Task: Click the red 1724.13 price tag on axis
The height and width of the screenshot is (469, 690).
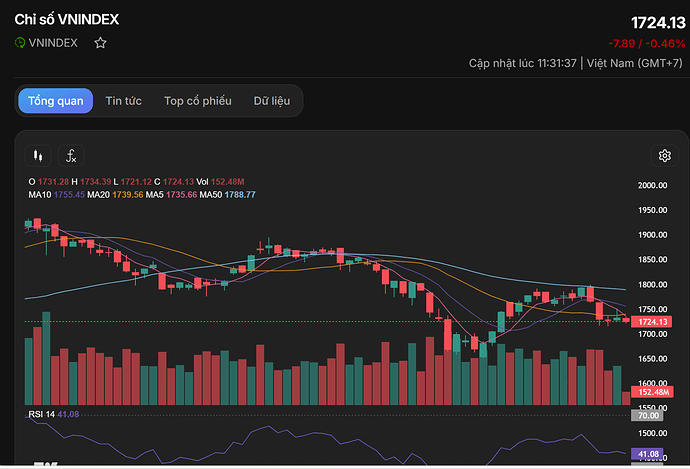Action: [651, 322]
